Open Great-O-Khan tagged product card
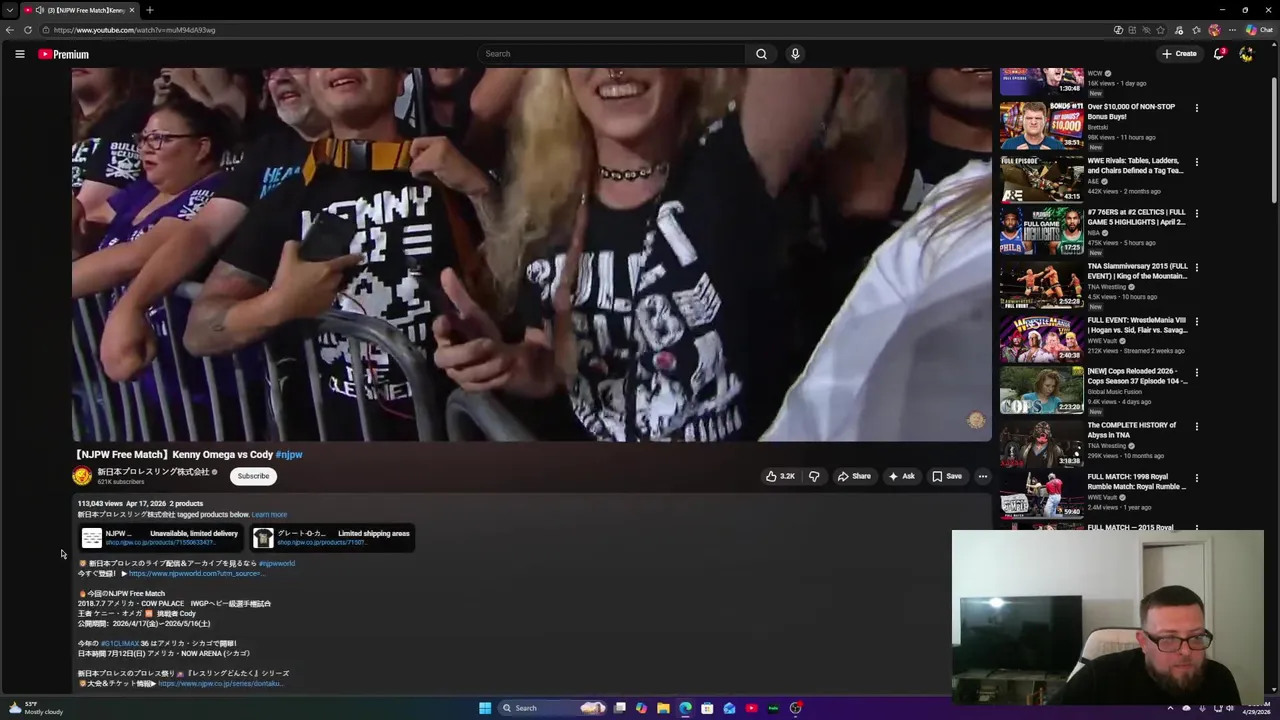 point(333,538)
